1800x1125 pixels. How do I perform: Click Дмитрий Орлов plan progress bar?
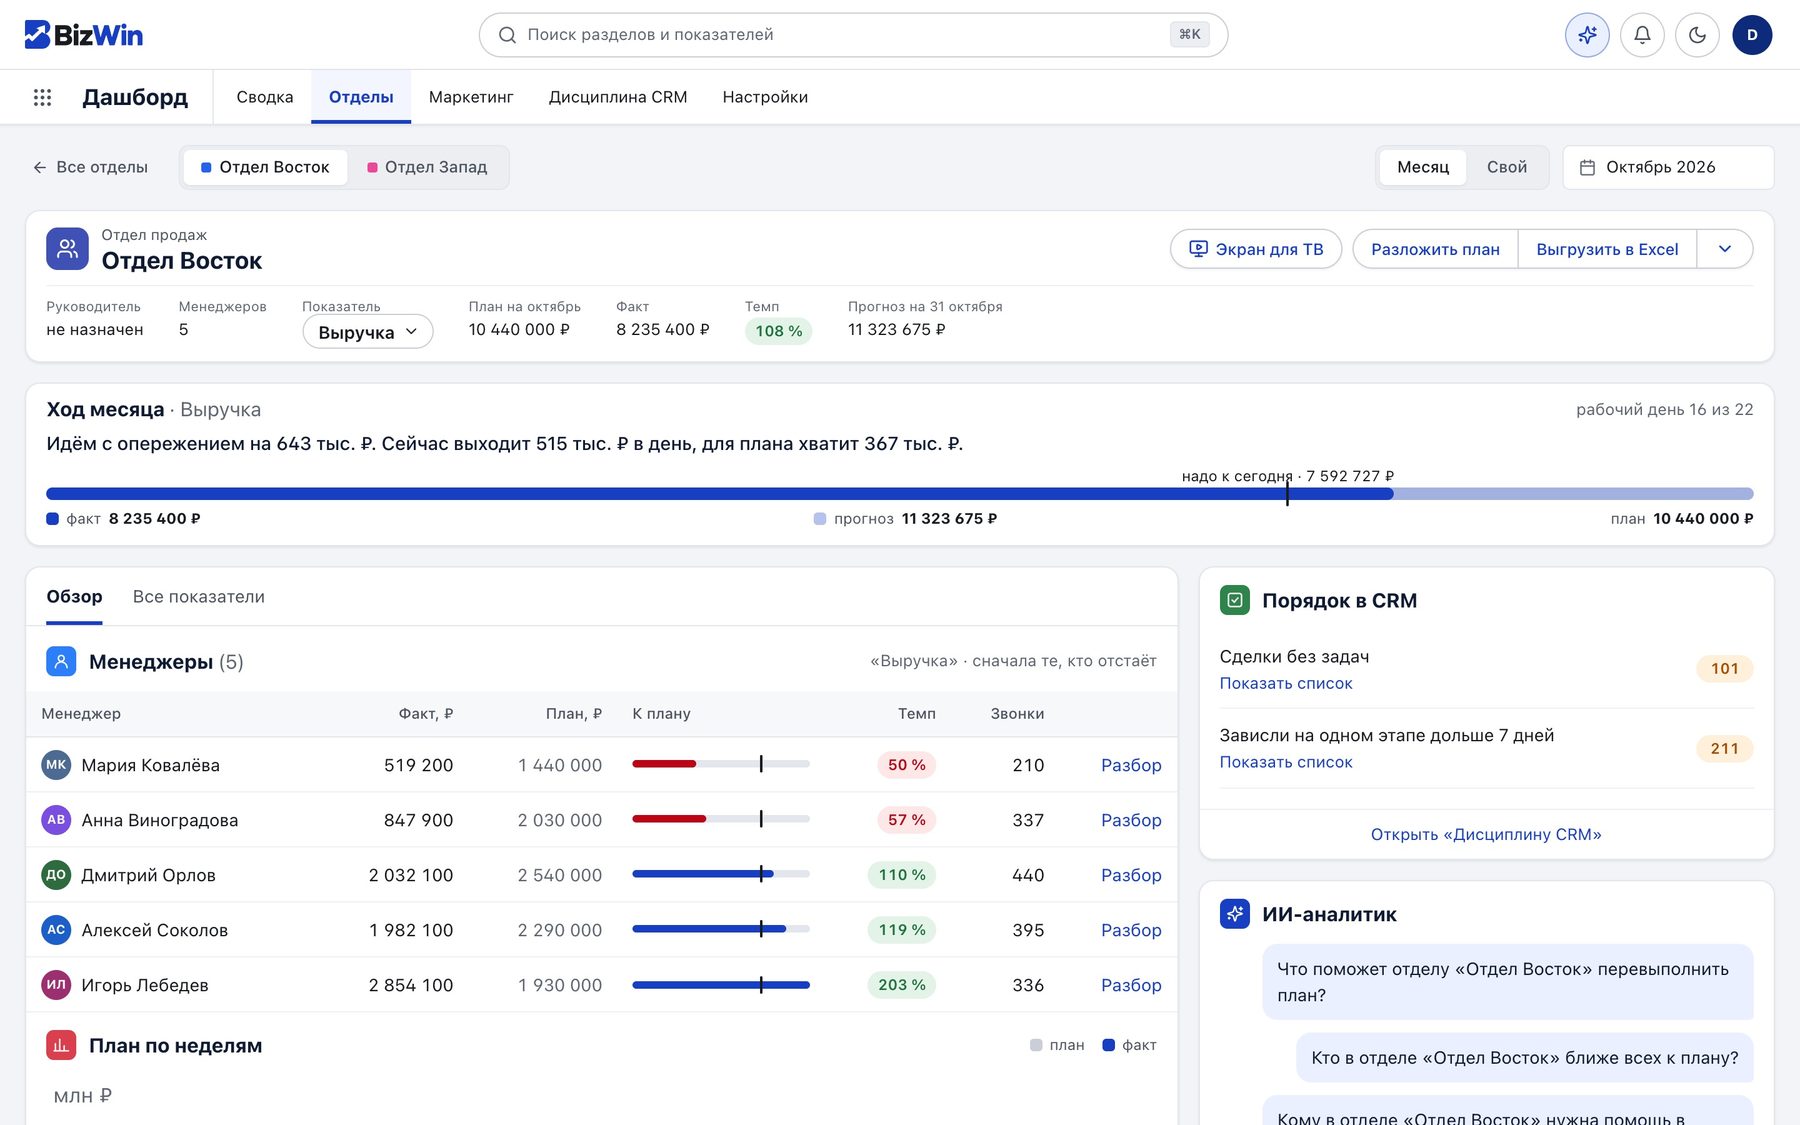click(x=721, y=874)
